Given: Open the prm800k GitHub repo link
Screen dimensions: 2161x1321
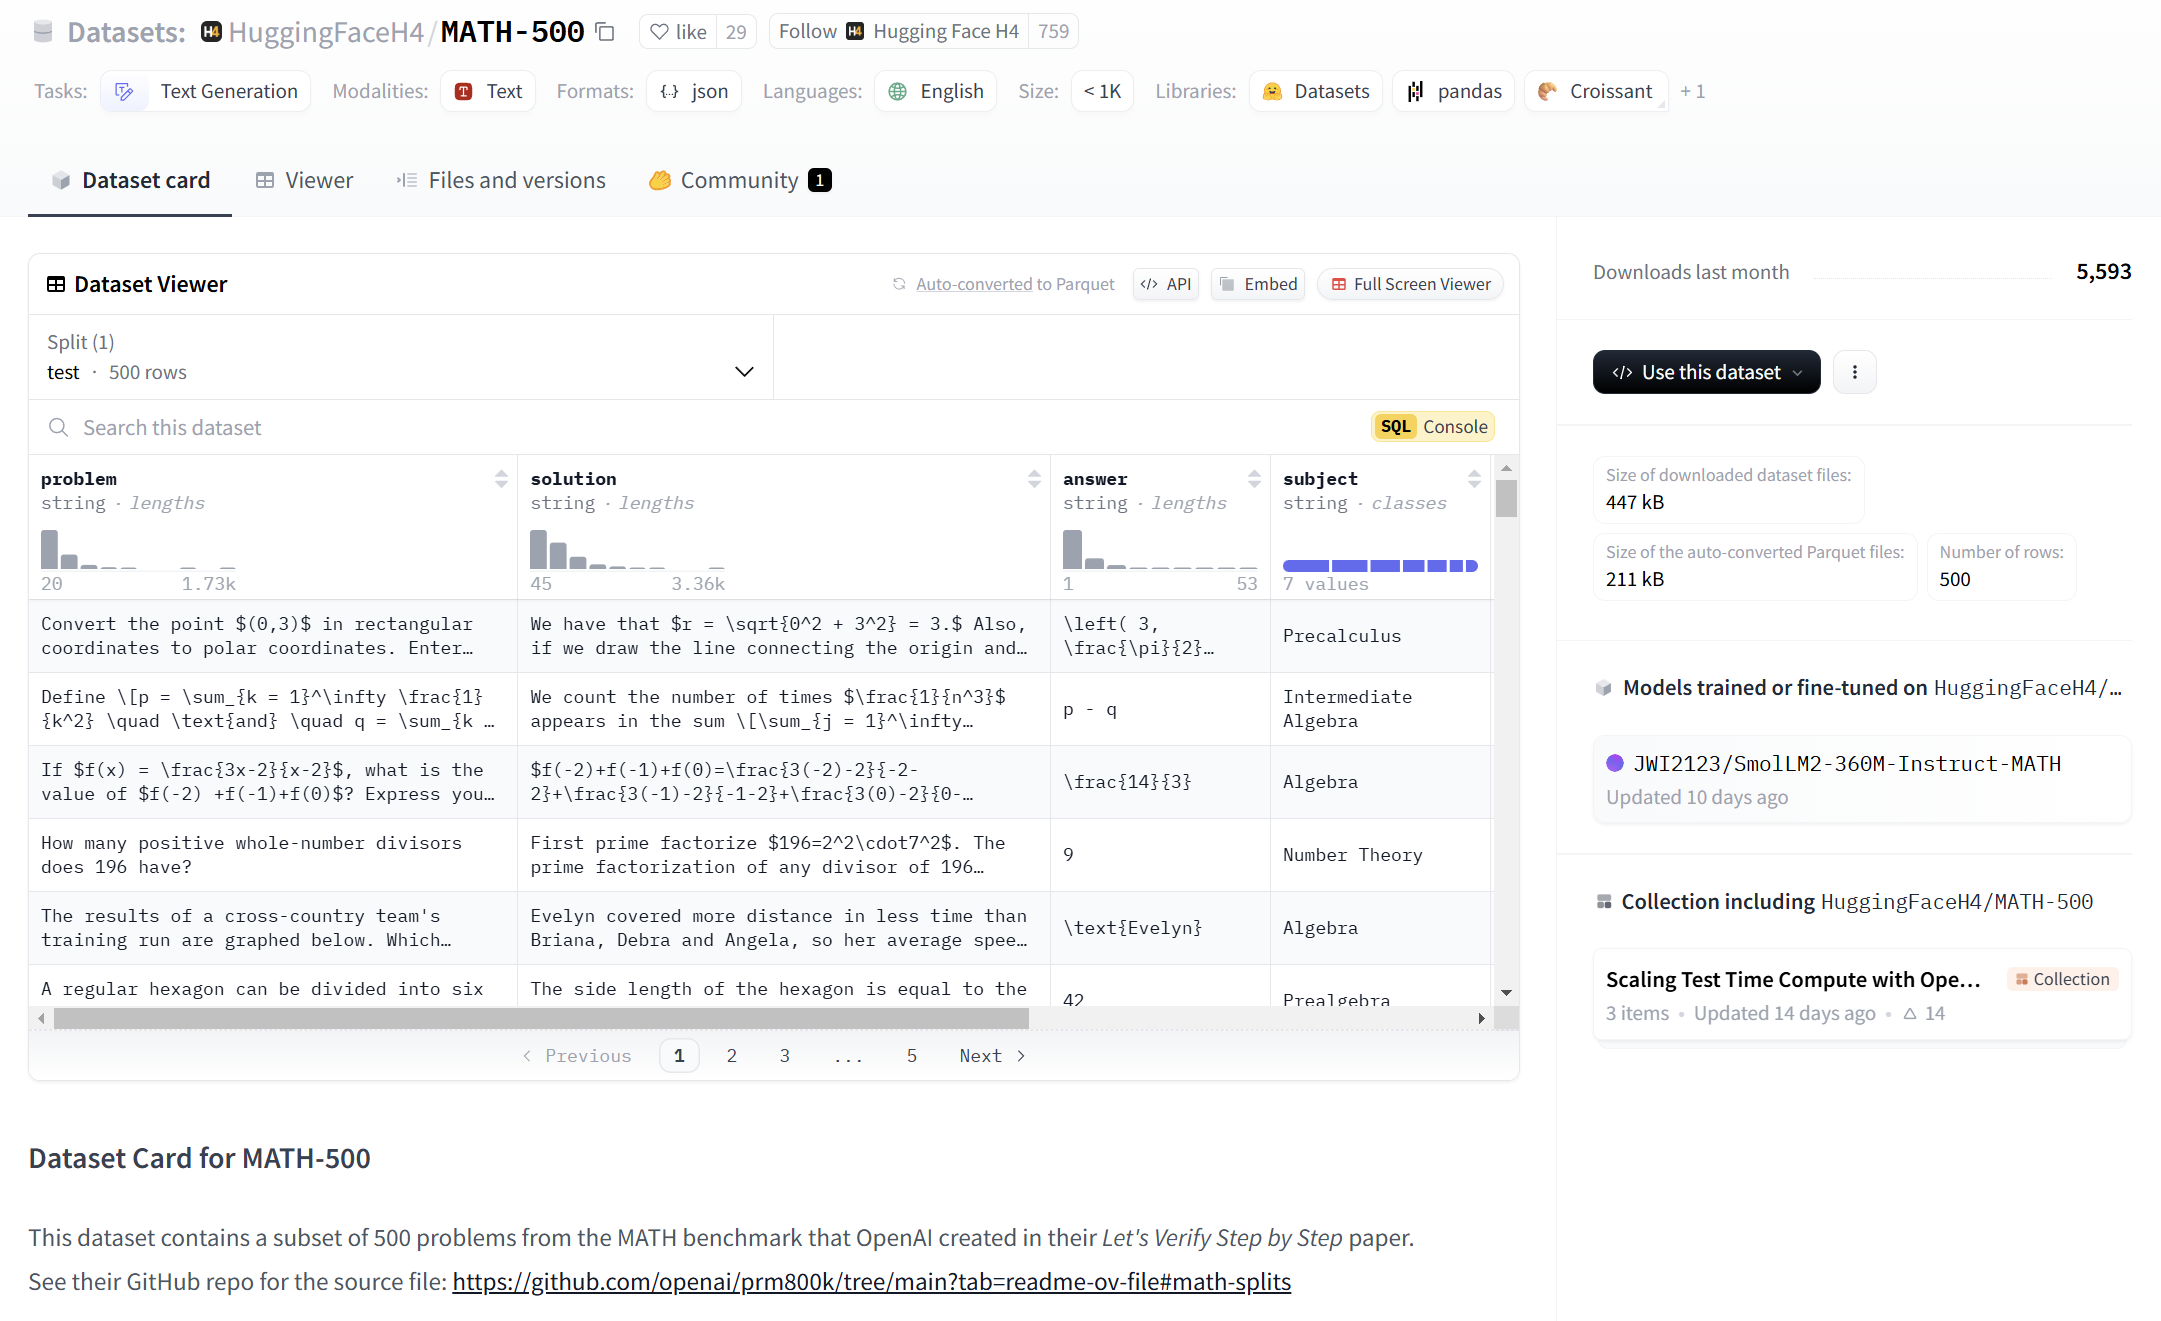Looking at the screenshot, I should click(871, 1282).
